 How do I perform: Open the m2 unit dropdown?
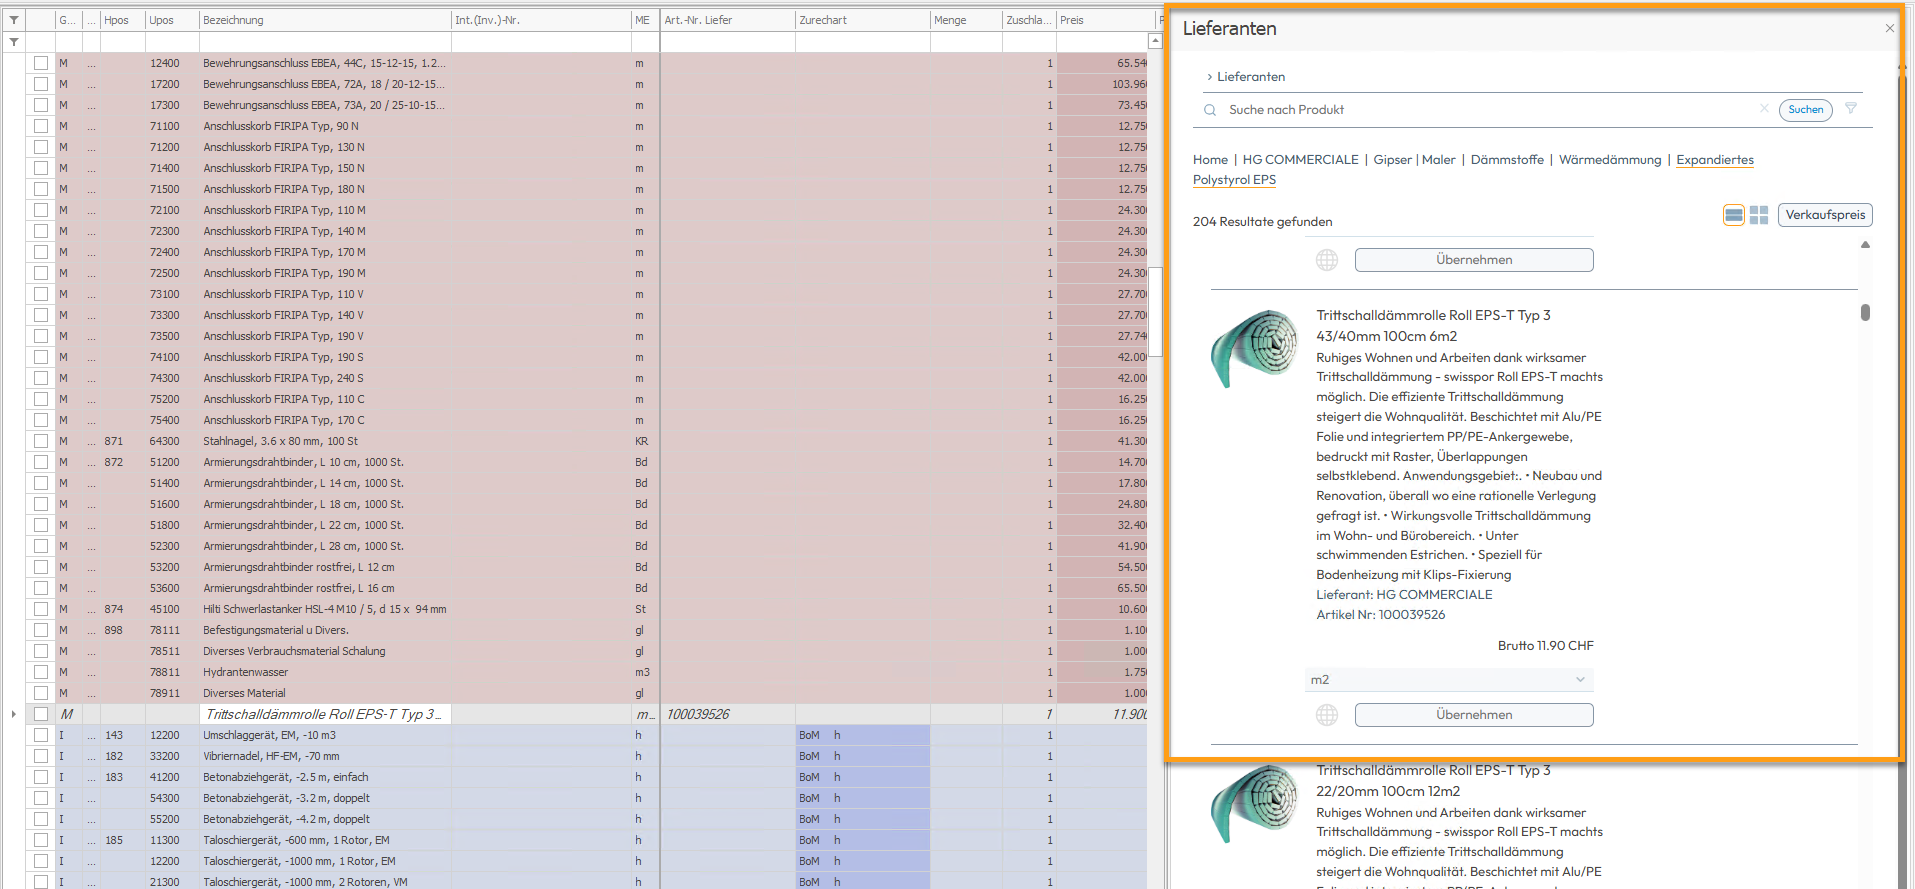pos(1449,680)
